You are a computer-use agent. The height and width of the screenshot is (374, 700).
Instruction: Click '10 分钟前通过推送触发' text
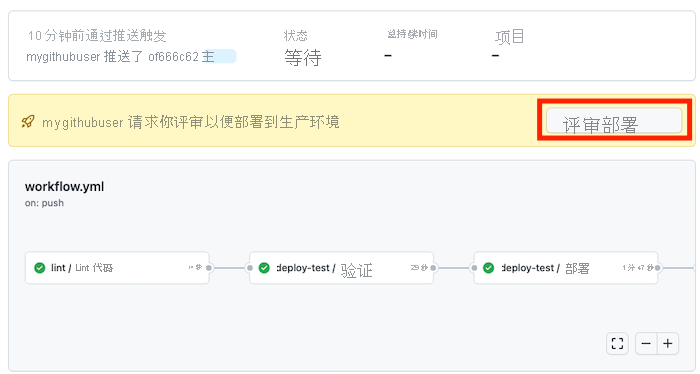(97, 36)
